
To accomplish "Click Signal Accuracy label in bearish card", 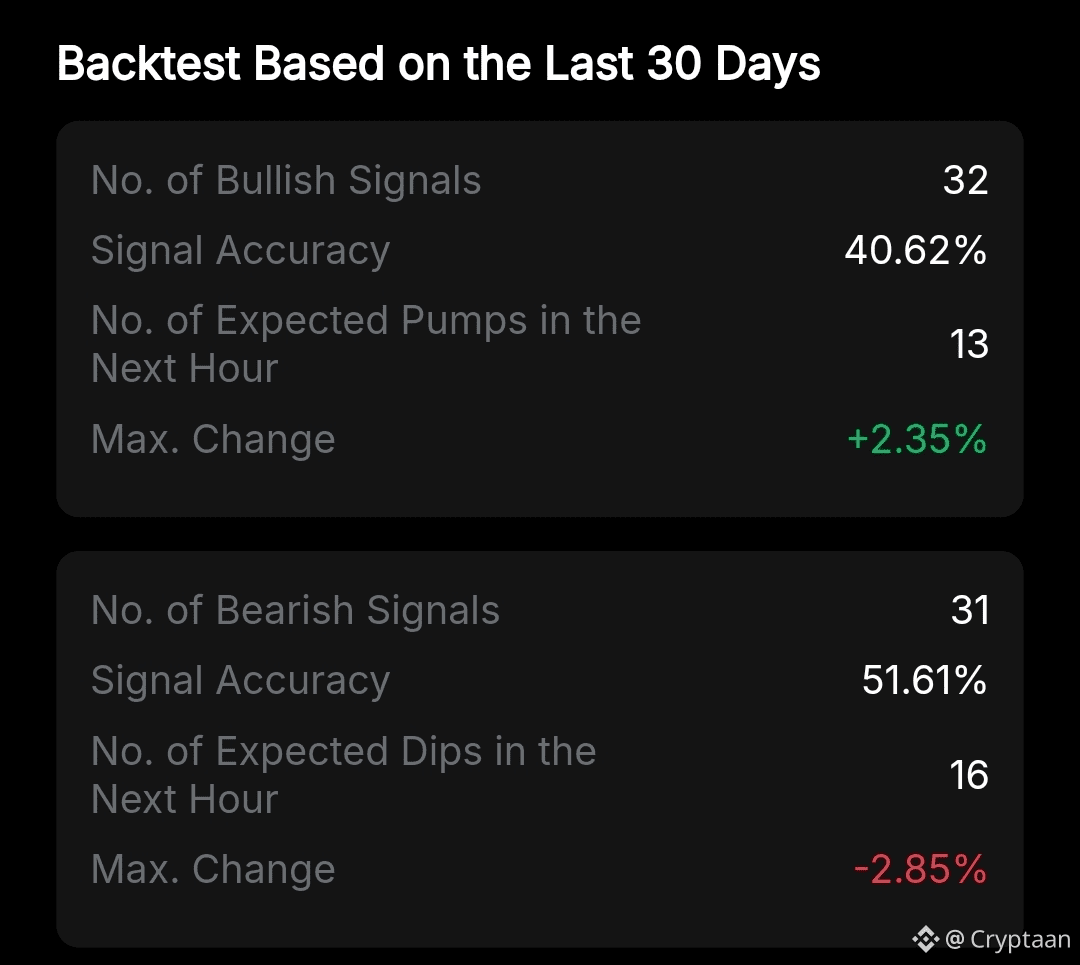I will pyautogui.click(x=240, y=681).
